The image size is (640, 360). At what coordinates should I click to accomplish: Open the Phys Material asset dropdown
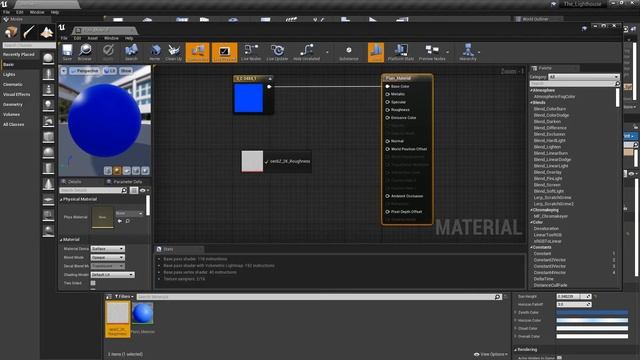tap(129, 213)
